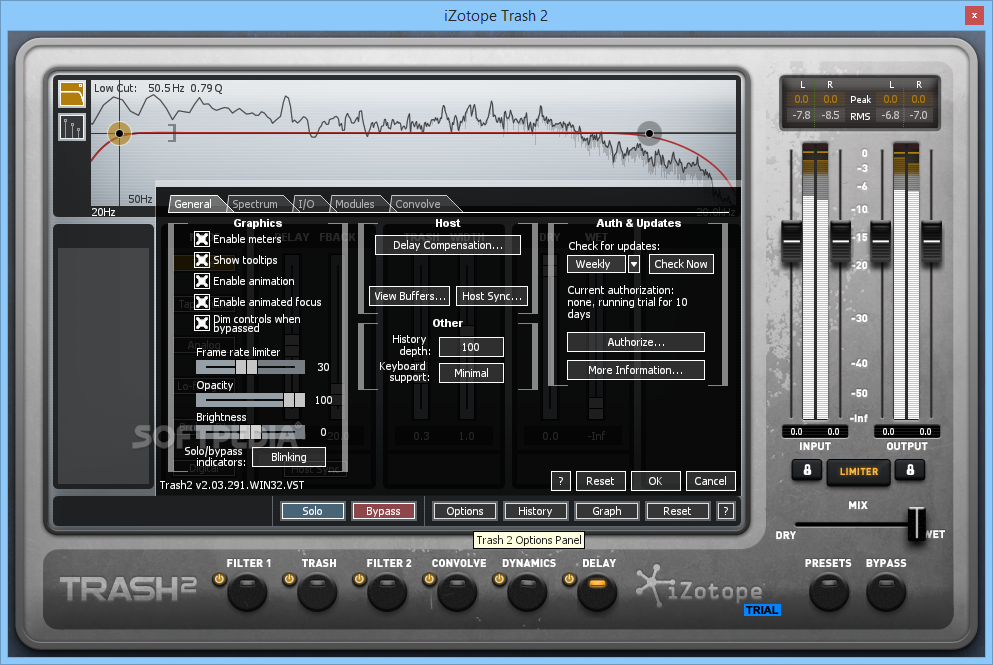Select the Trash module knob
Screen dimensions: 993x665
[x=317, y=593]
